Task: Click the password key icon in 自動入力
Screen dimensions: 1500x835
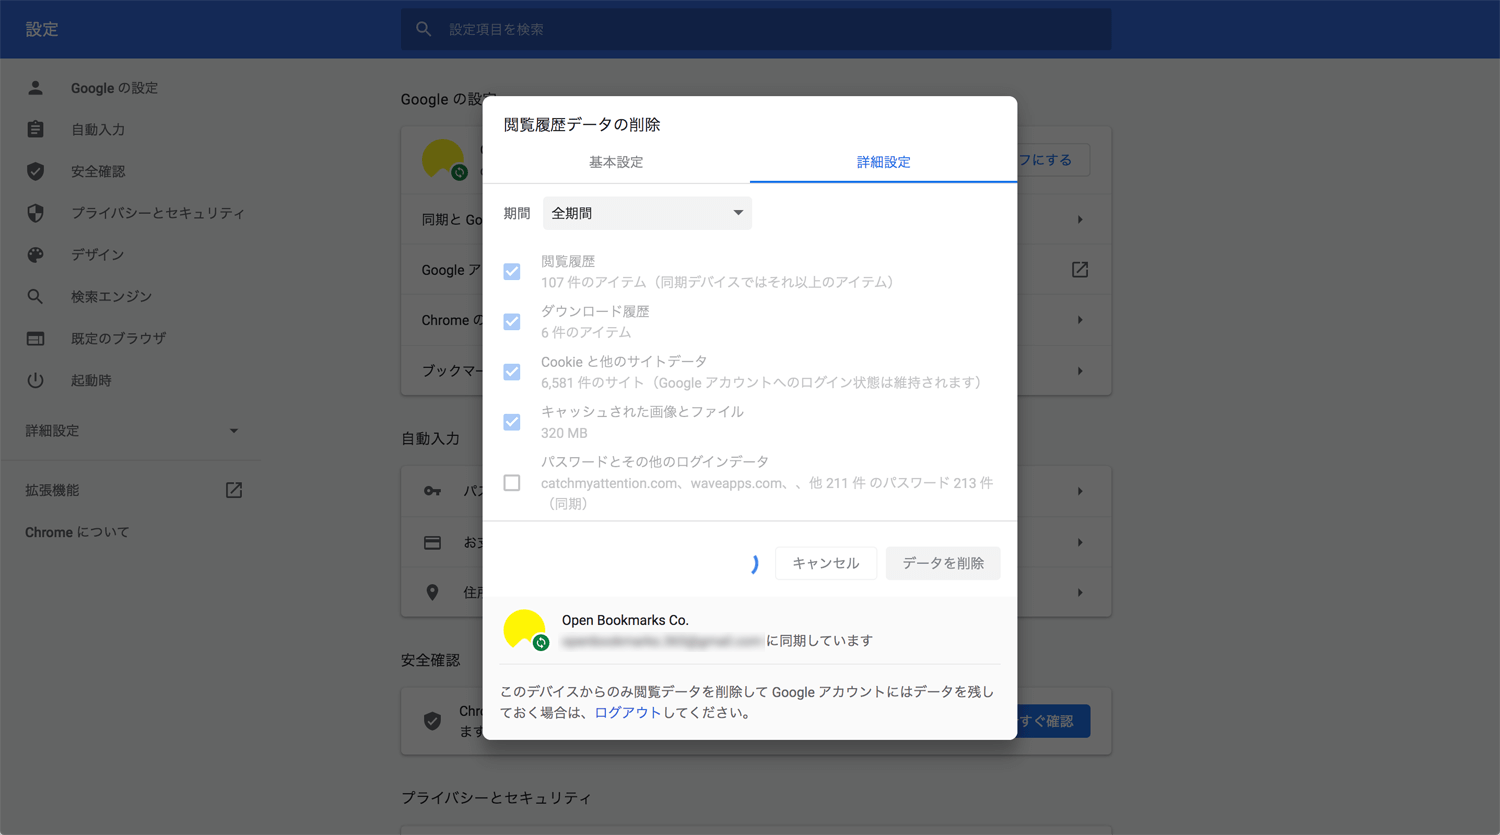Action: (x=432, y=491)
